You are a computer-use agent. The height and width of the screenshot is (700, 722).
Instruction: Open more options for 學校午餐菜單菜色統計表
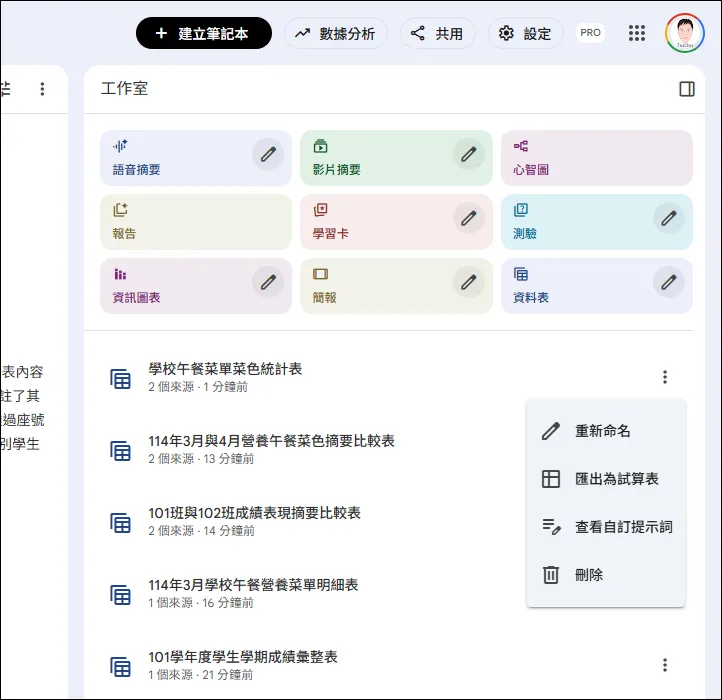point(665,377)
